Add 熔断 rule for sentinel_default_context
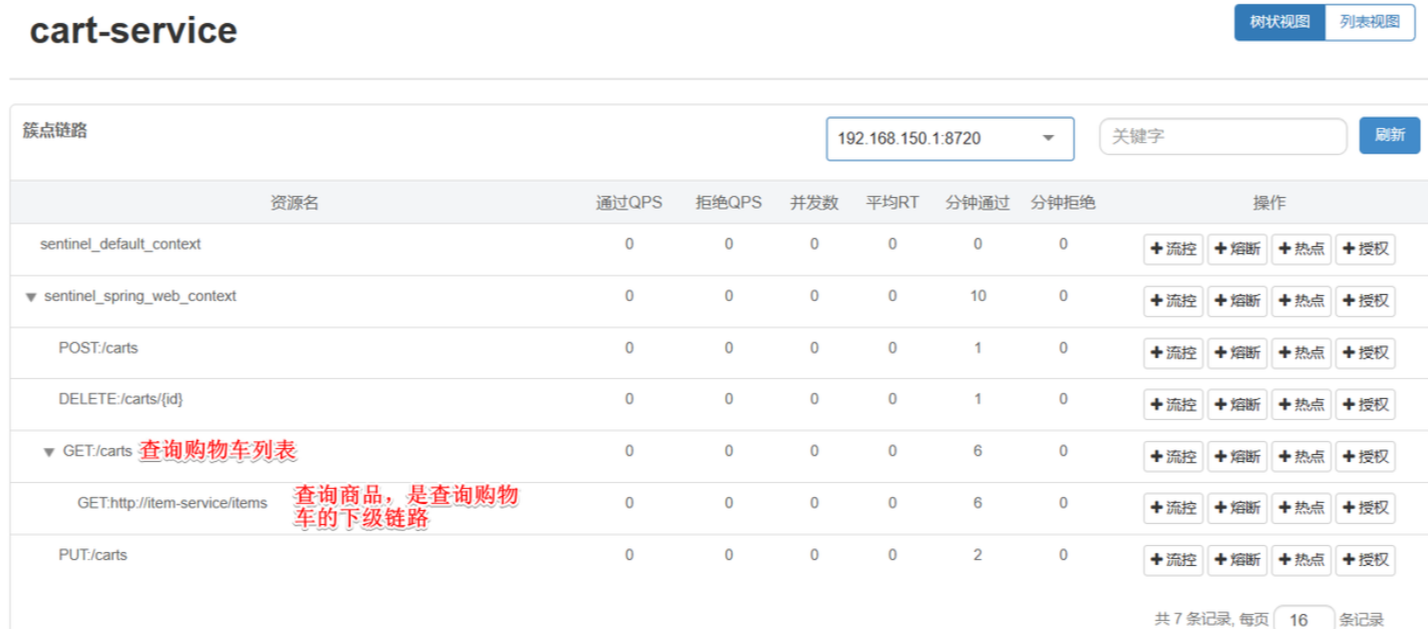This screenshot has height=629, width=1428. click(x=1237, y=249)
